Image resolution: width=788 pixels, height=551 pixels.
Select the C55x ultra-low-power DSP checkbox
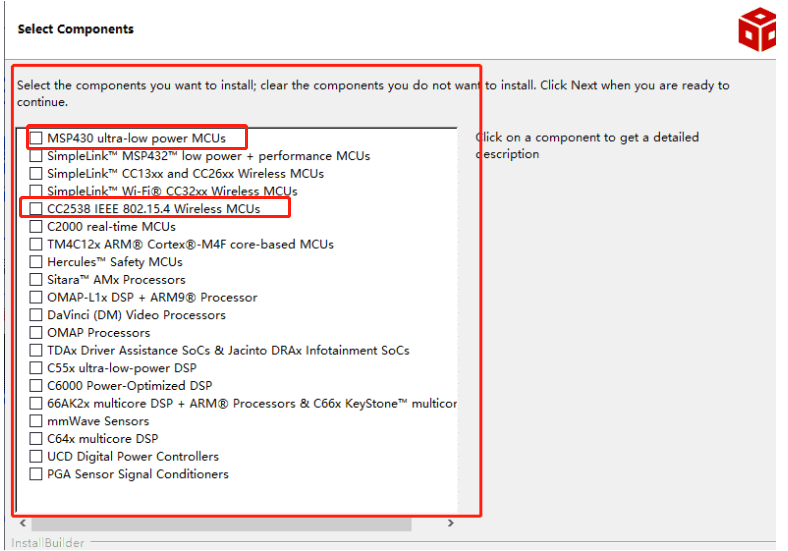tap(36, 368)
